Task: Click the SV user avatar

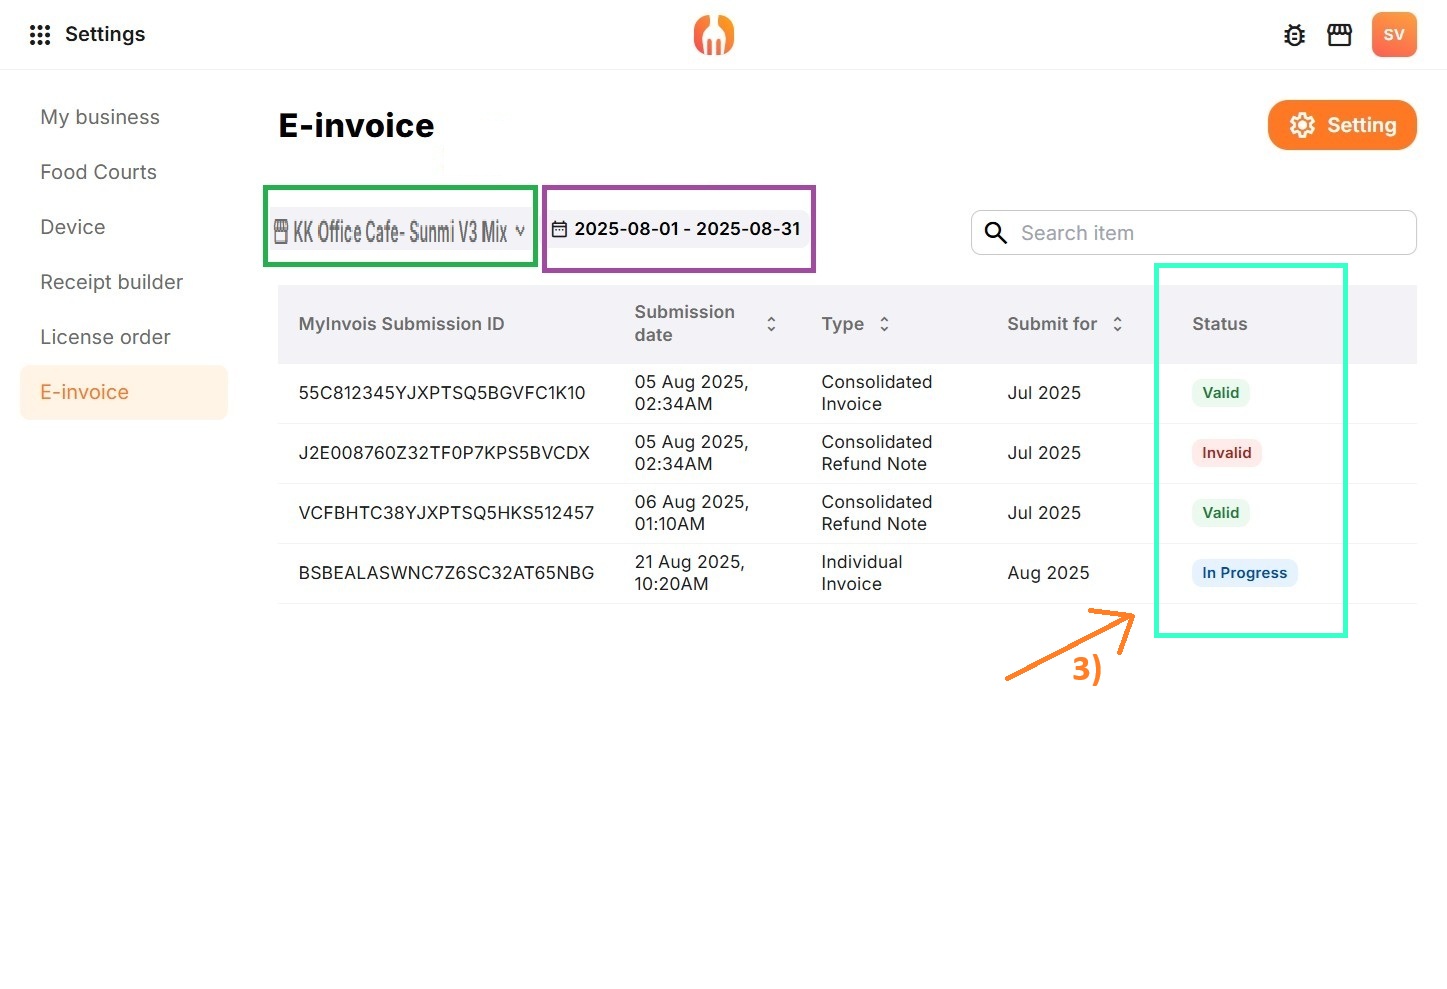Action: click(1393, 35)
